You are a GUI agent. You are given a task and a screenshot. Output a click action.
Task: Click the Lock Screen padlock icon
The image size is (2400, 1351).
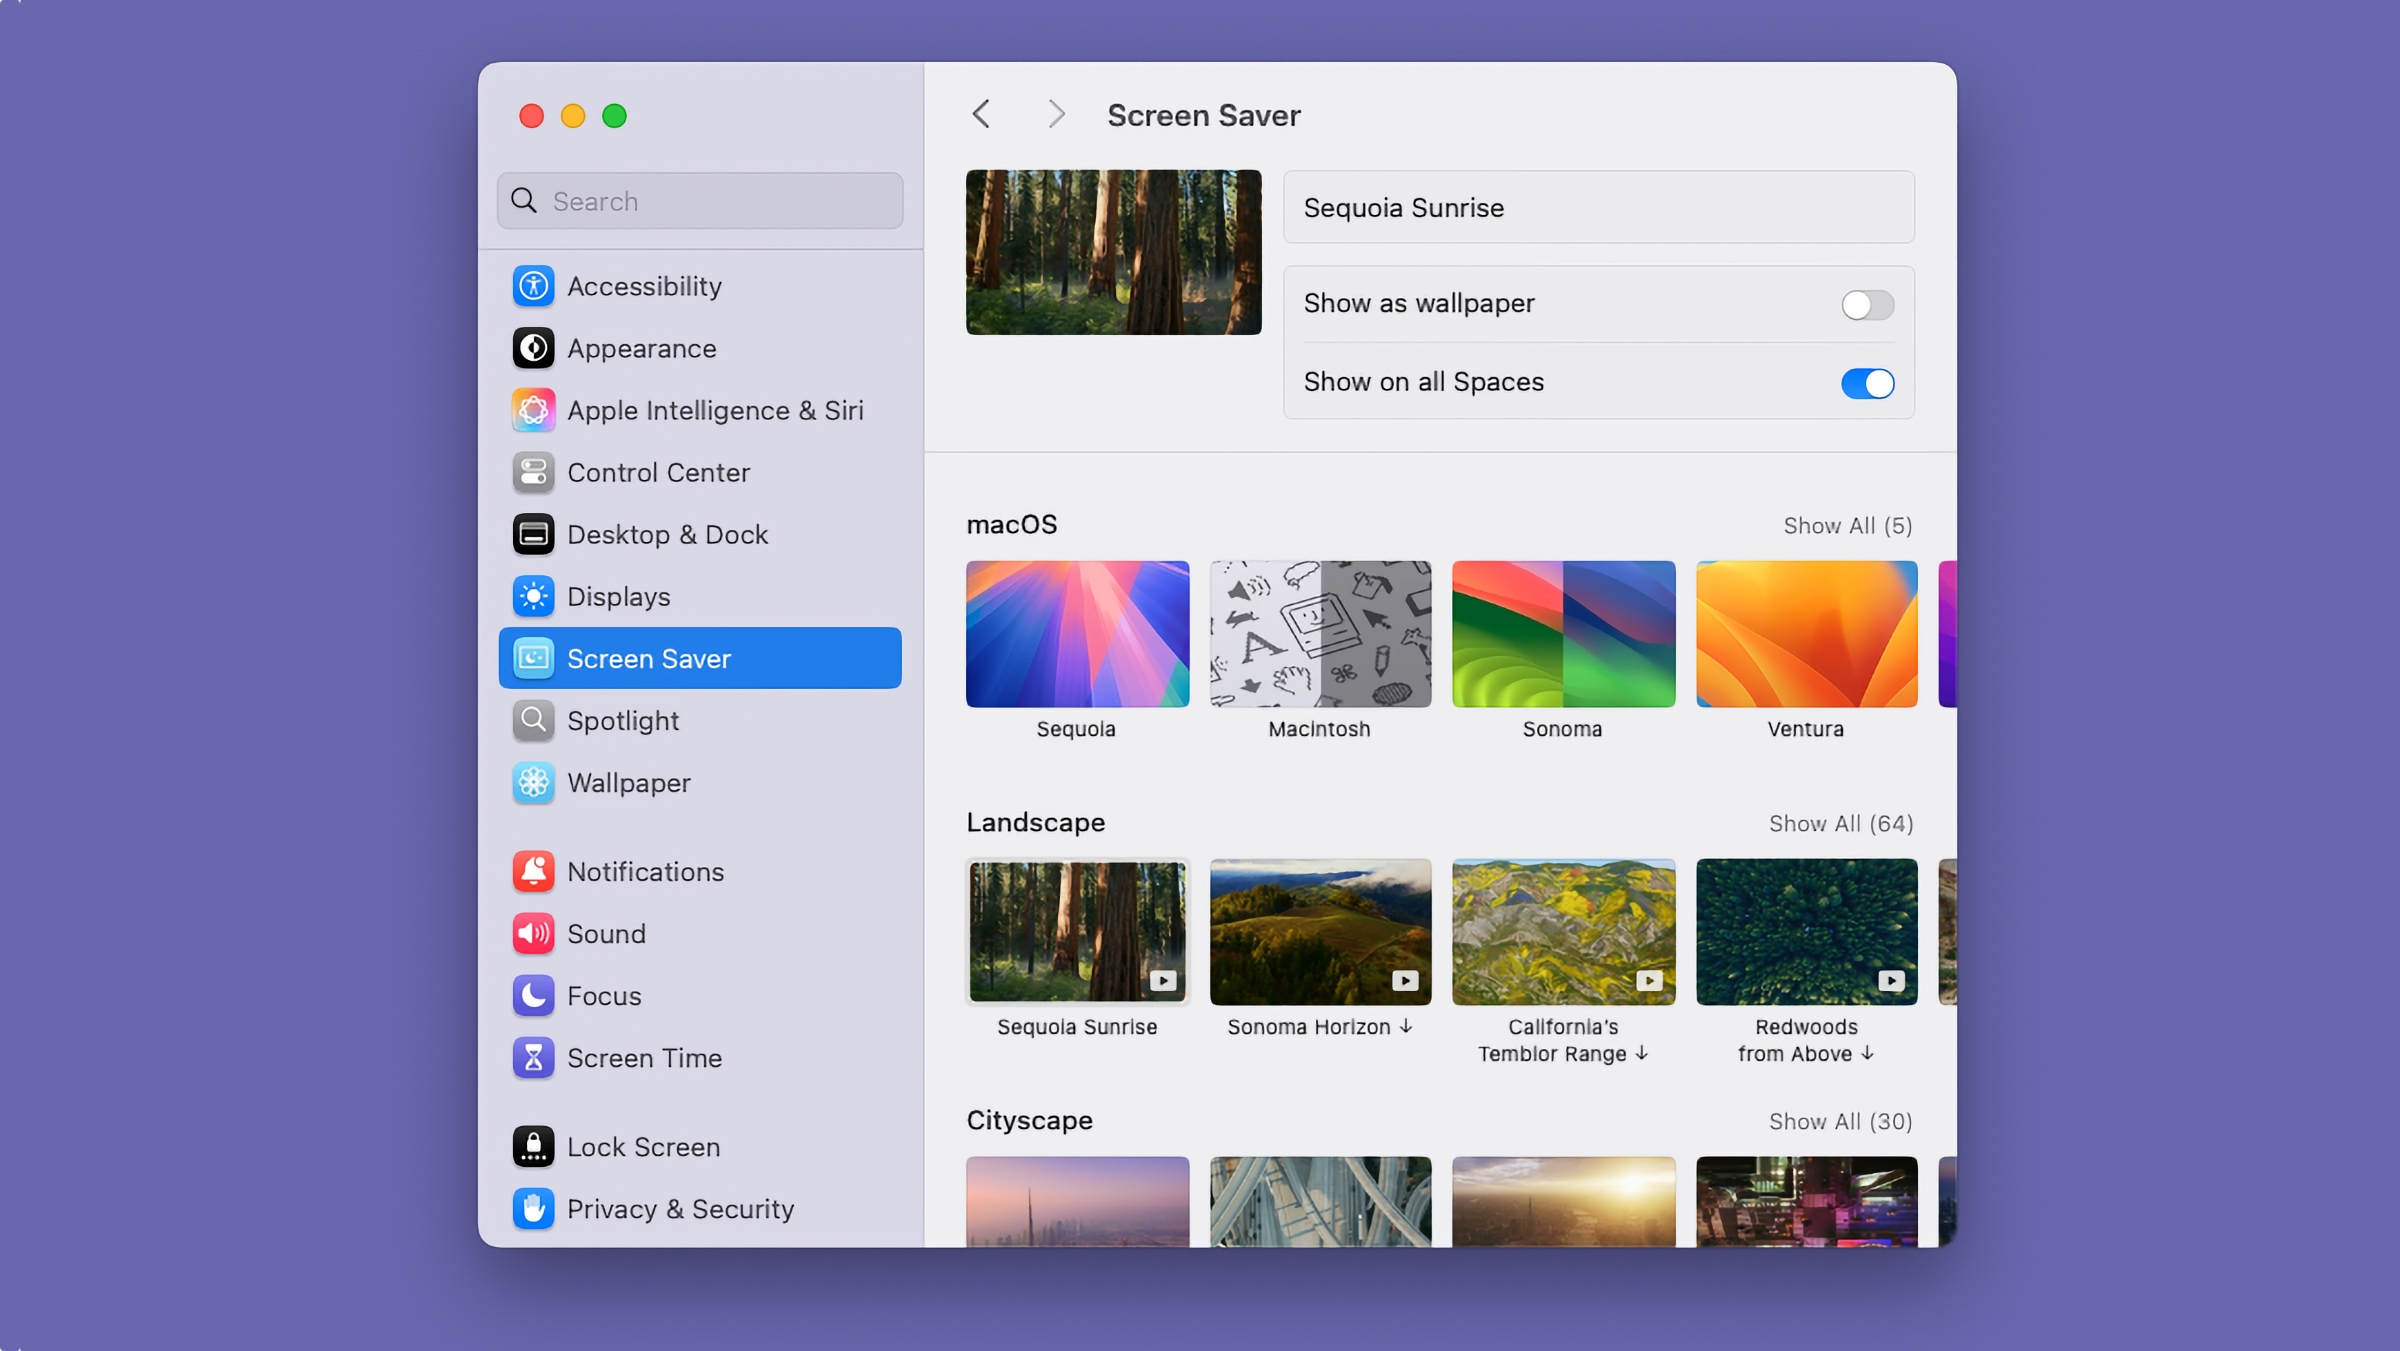pos(533,1146)
